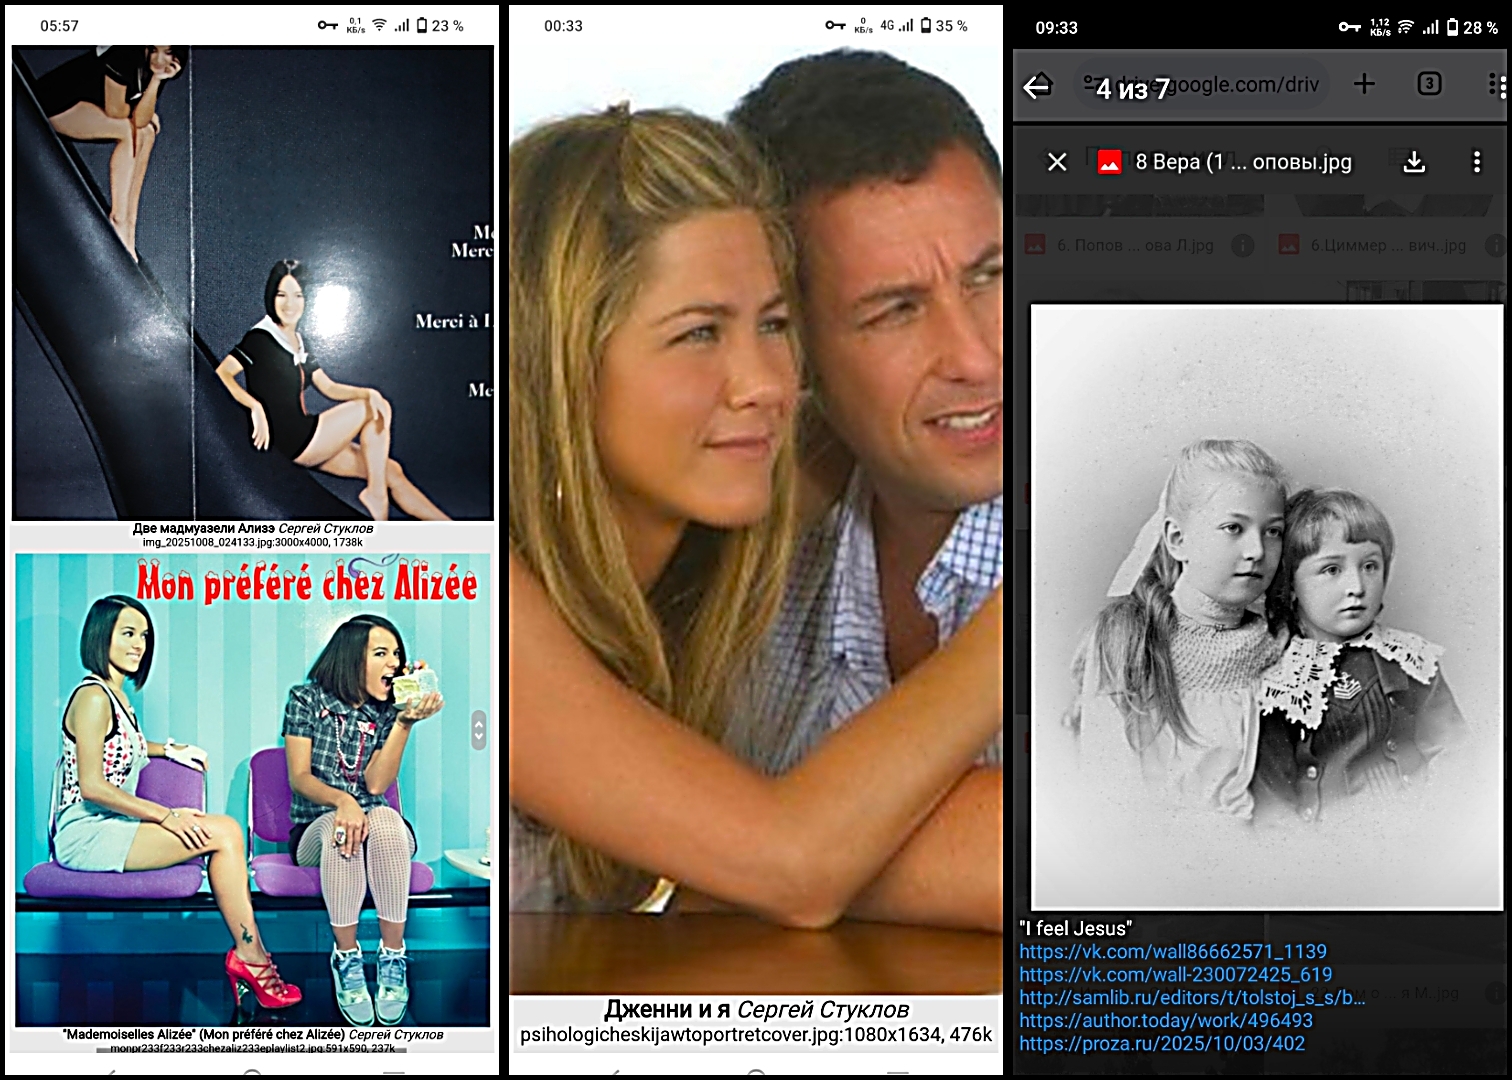
Task: Open the tab switcher showing 3 tabs
Action: (1429, 84)
